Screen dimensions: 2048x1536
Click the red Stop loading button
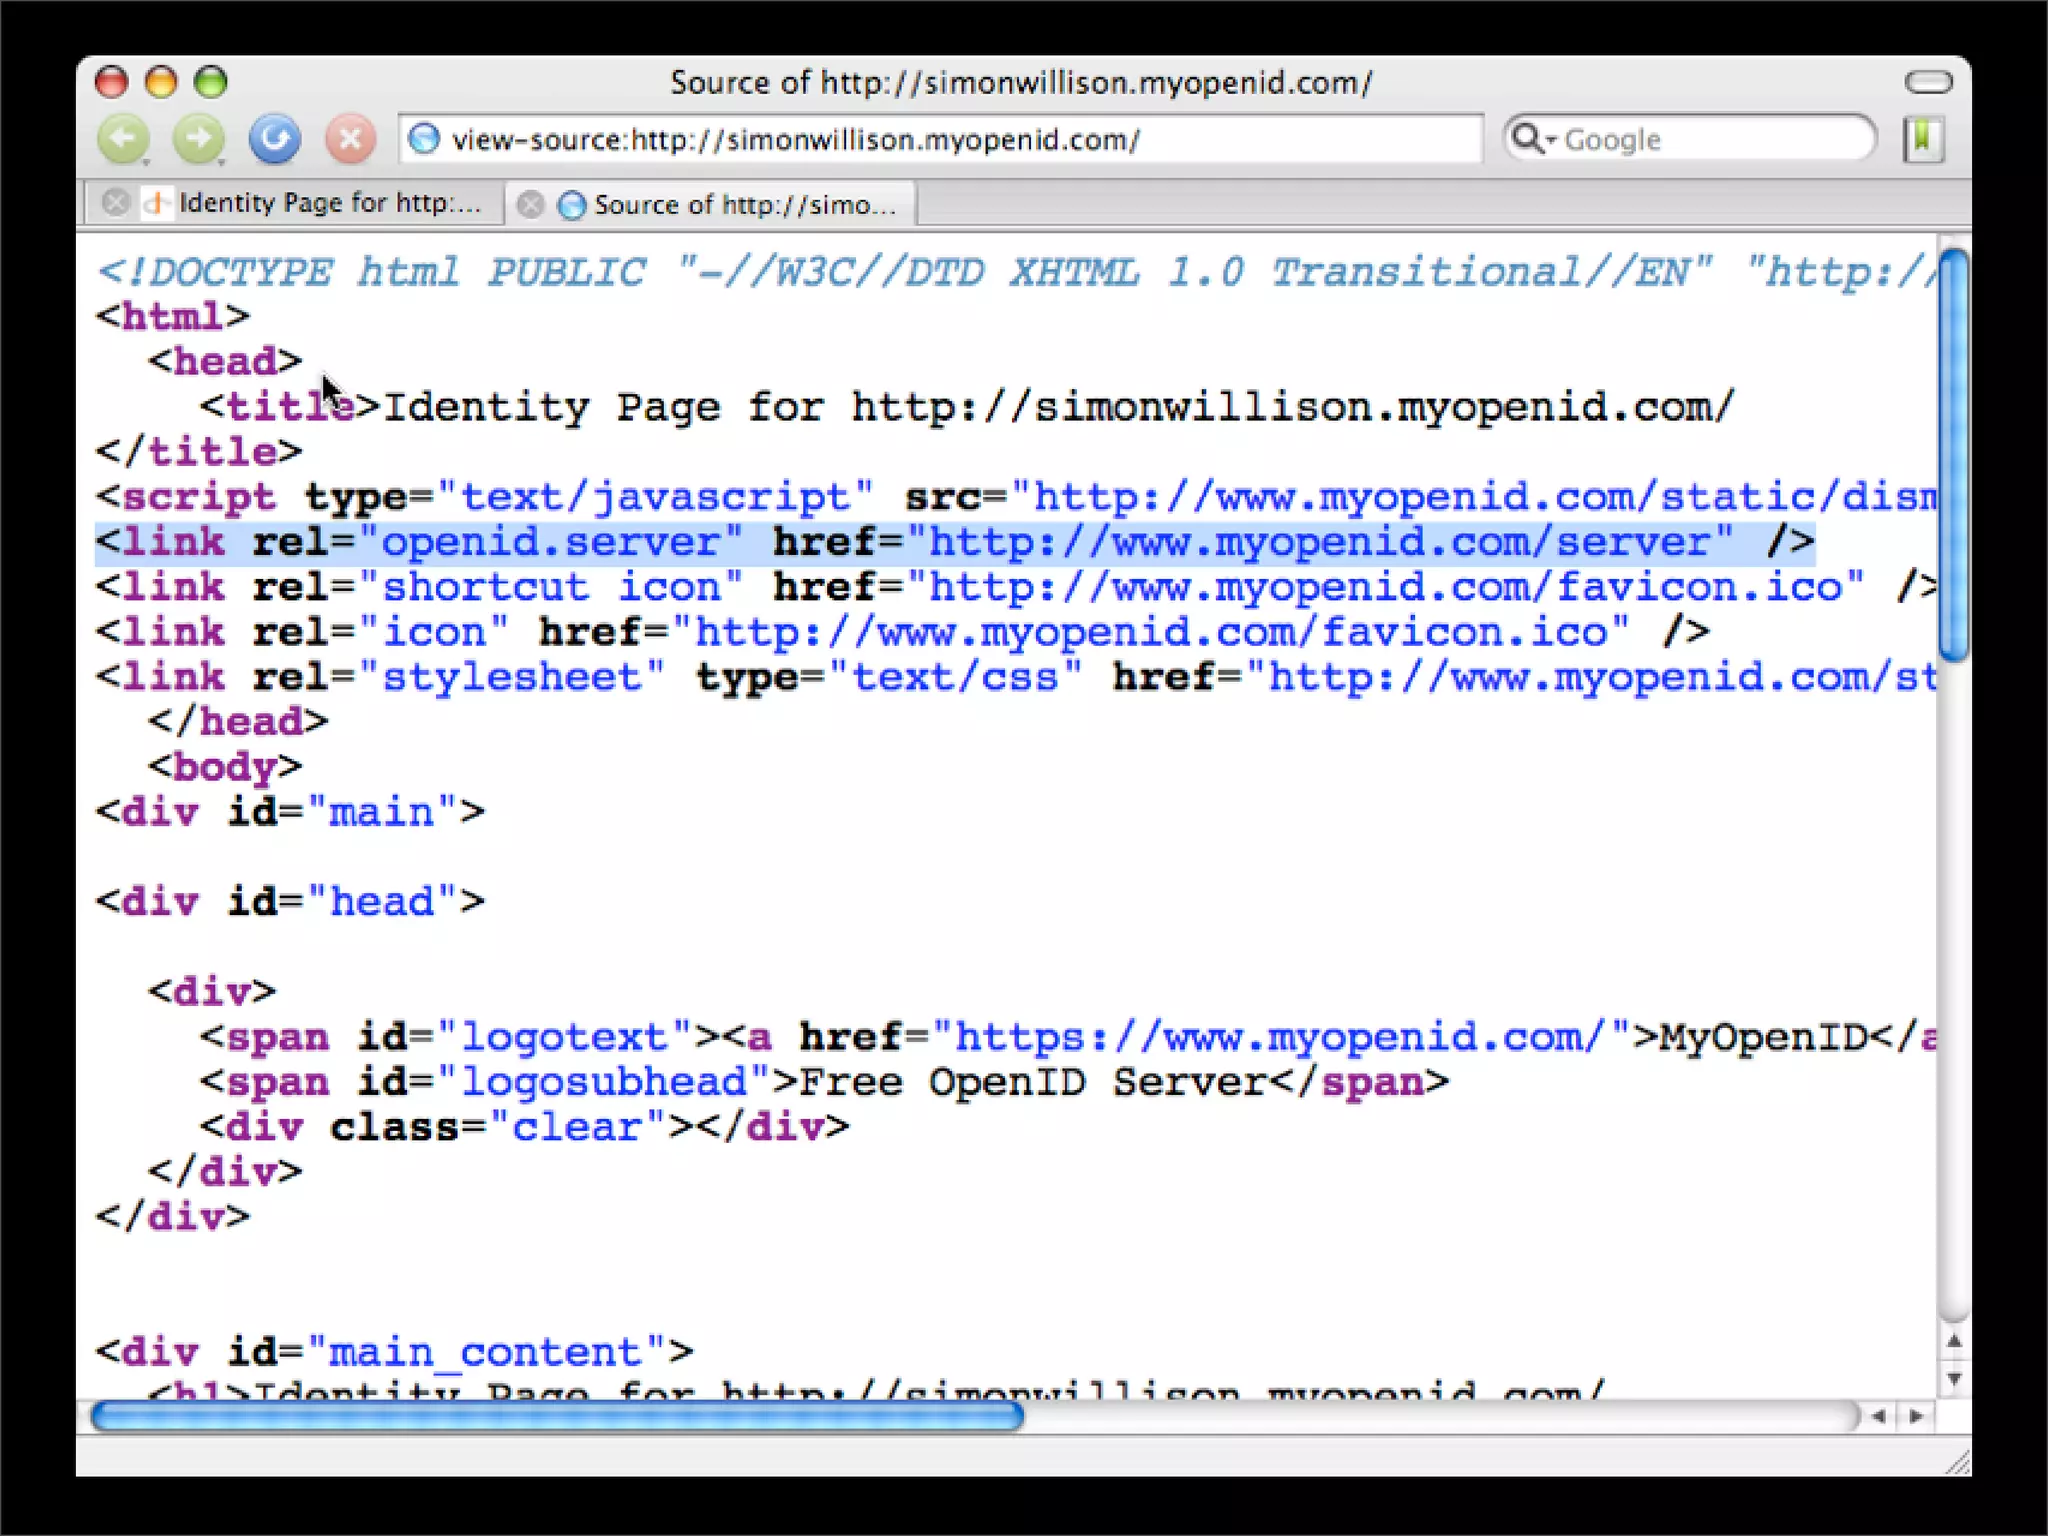pos(350,139)
